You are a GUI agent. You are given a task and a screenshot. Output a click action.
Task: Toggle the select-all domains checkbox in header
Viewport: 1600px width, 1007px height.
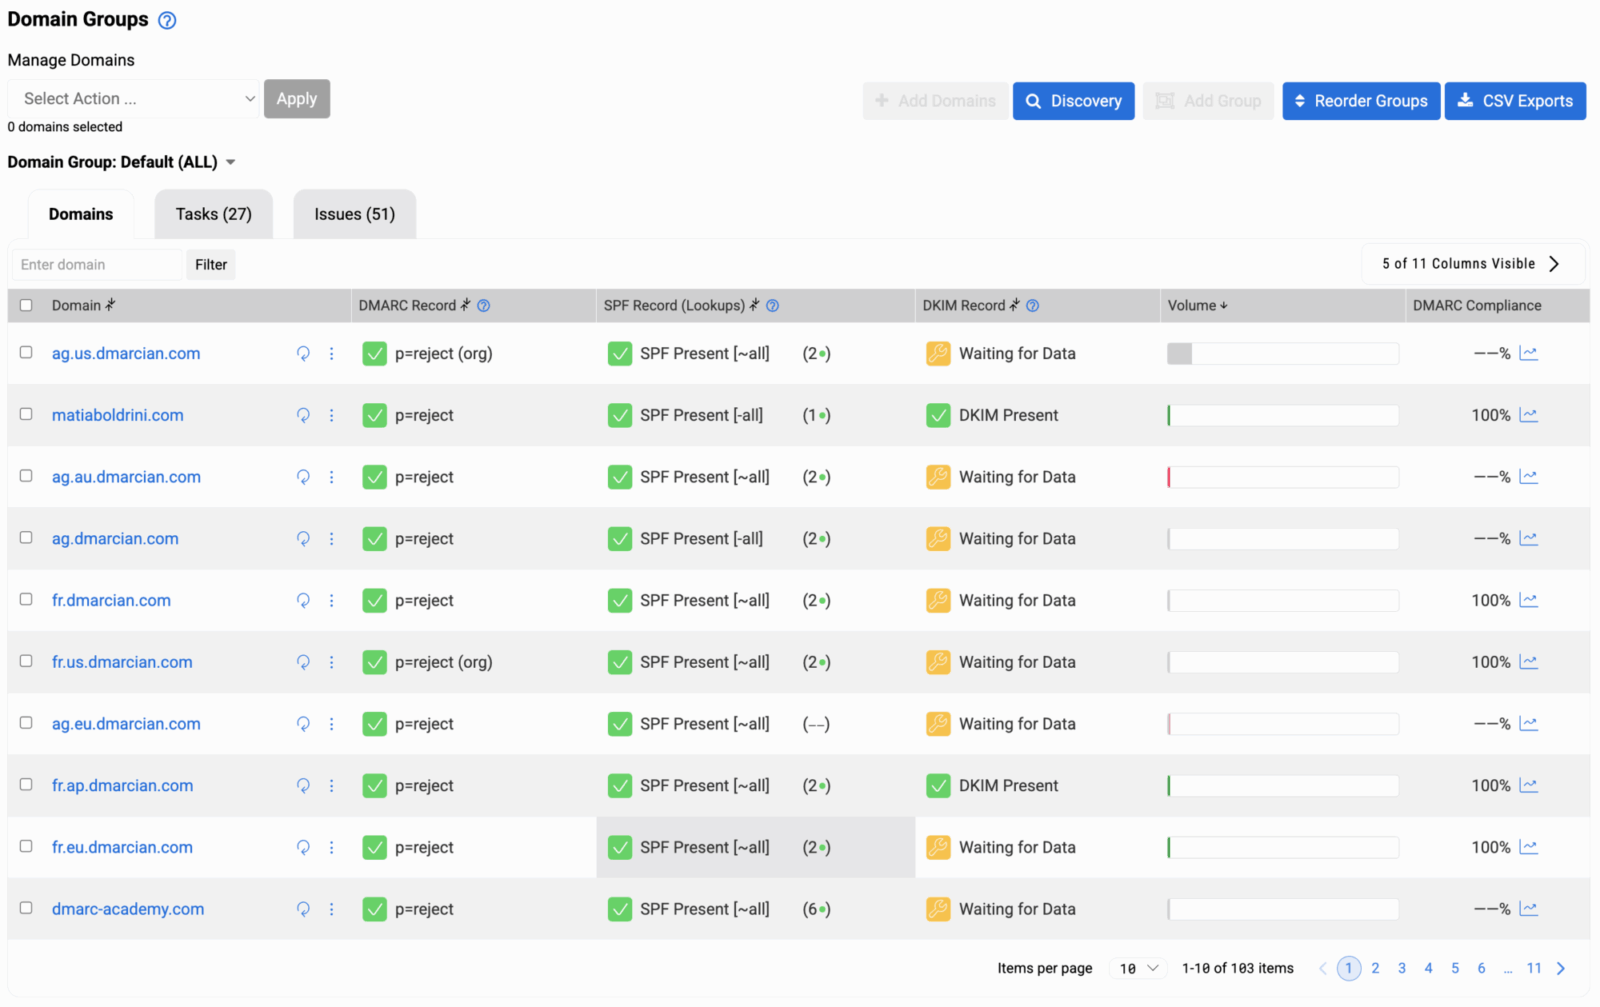click(26, 306)
